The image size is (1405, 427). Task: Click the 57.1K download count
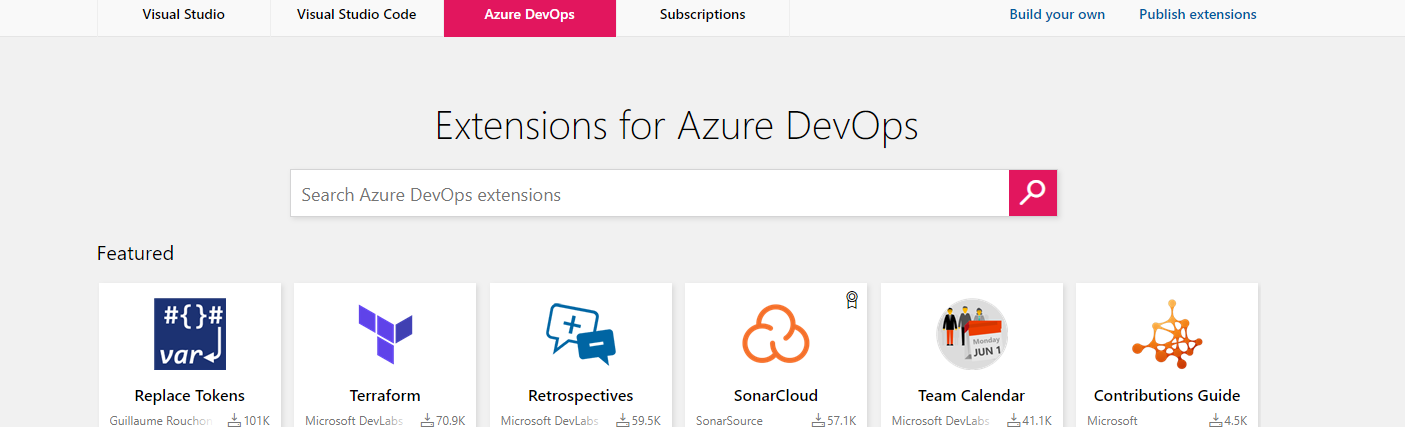(842, 421)
